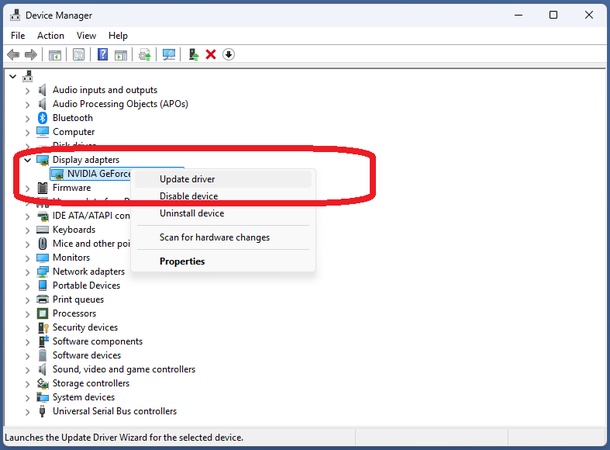The width and height of the screenshot is (610, 450).
Task: Choose Update driver from the context menu
Action: [x=187, y=179]
